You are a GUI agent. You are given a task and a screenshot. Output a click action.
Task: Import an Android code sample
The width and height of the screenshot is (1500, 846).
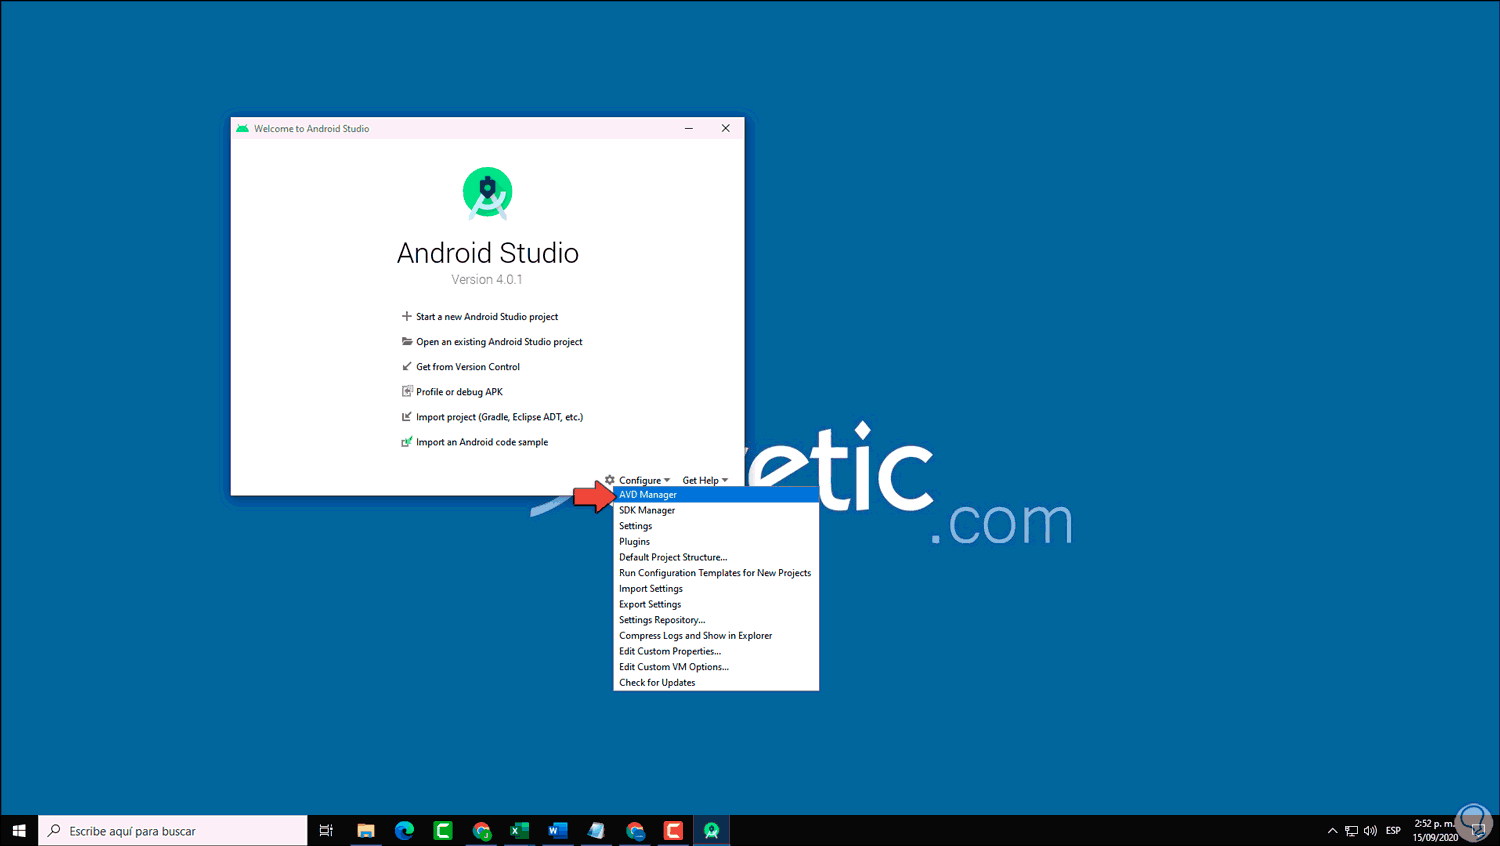(x=475, y=442)
